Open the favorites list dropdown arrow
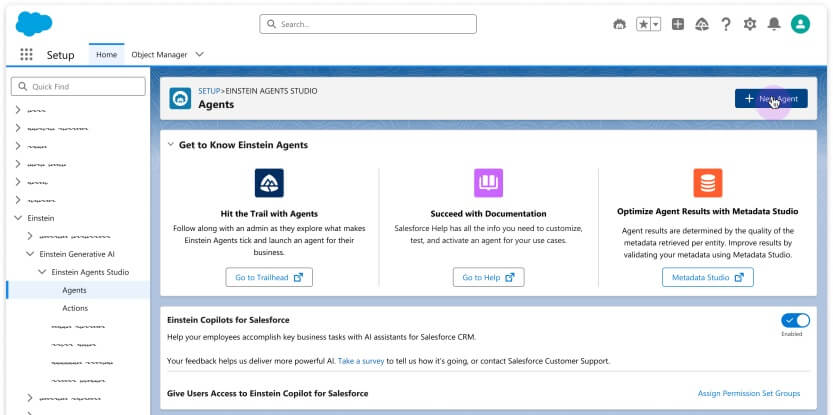This screenshot has width=833, height=415. [x=656, y=24]
